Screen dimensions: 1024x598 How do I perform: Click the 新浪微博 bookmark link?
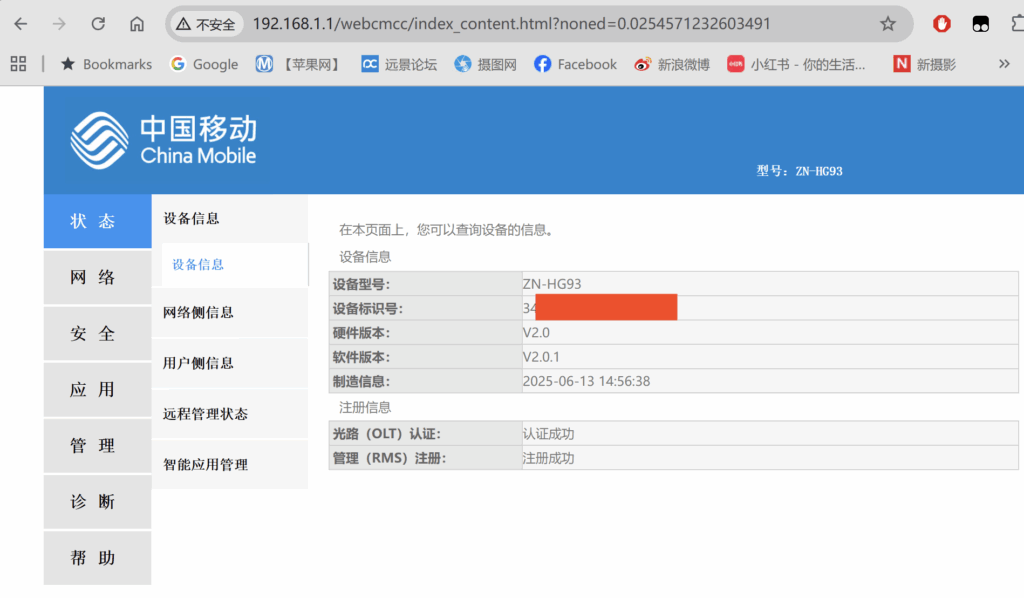click(x=671, y=64)
